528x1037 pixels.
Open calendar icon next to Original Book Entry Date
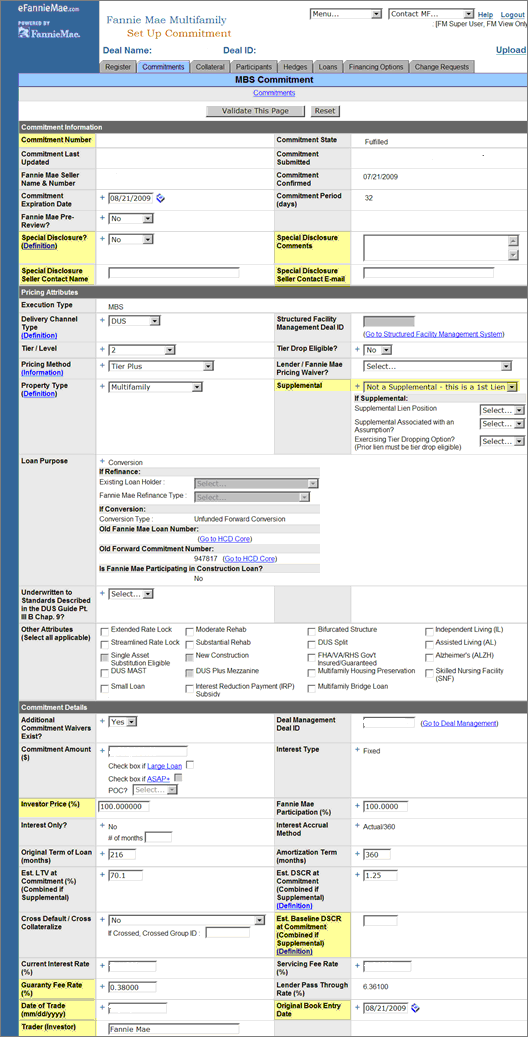(415, 1009)
